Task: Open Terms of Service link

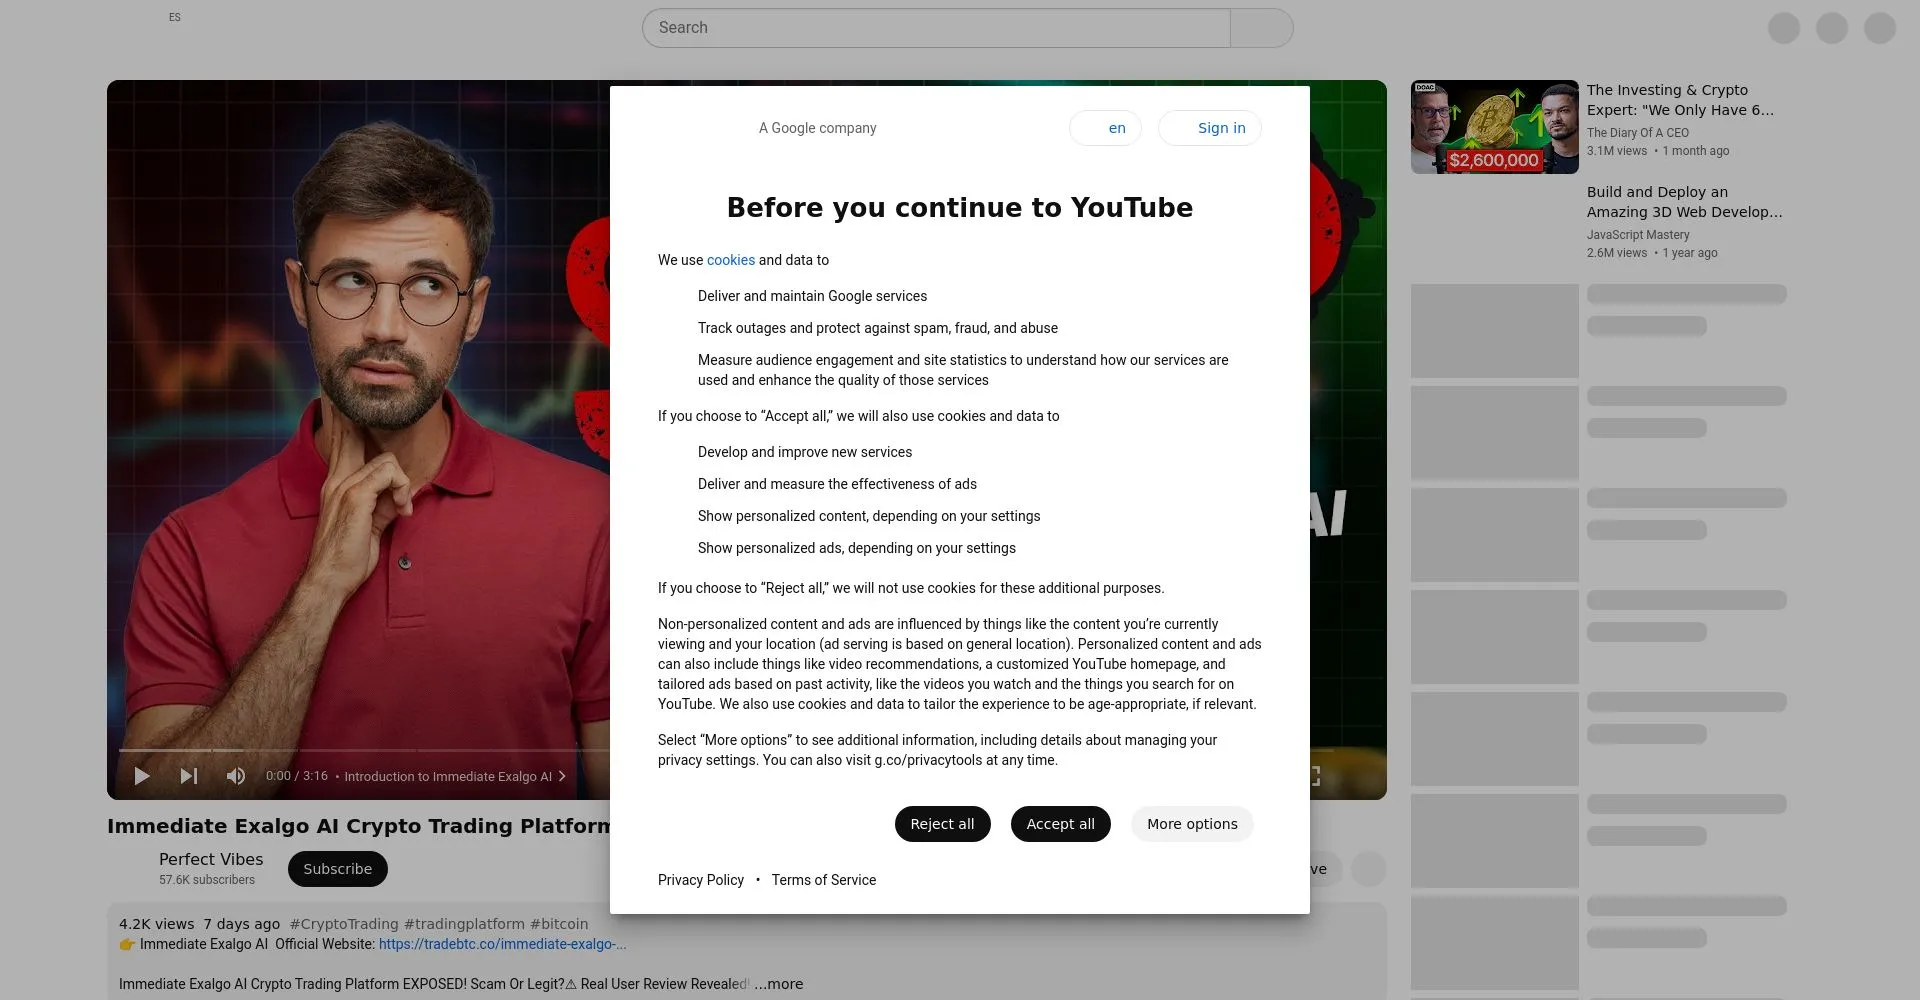Action: [824, 880]
